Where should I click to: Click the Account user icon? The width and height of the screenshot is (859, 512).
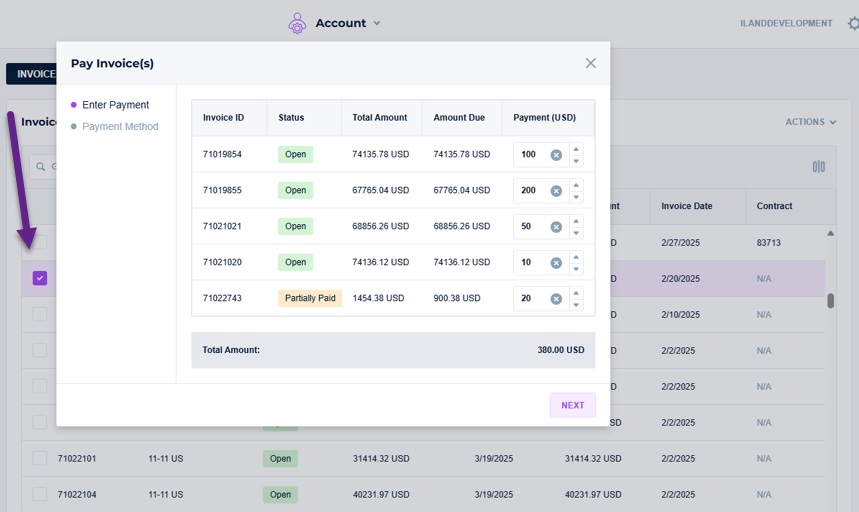tap(297, 24)
